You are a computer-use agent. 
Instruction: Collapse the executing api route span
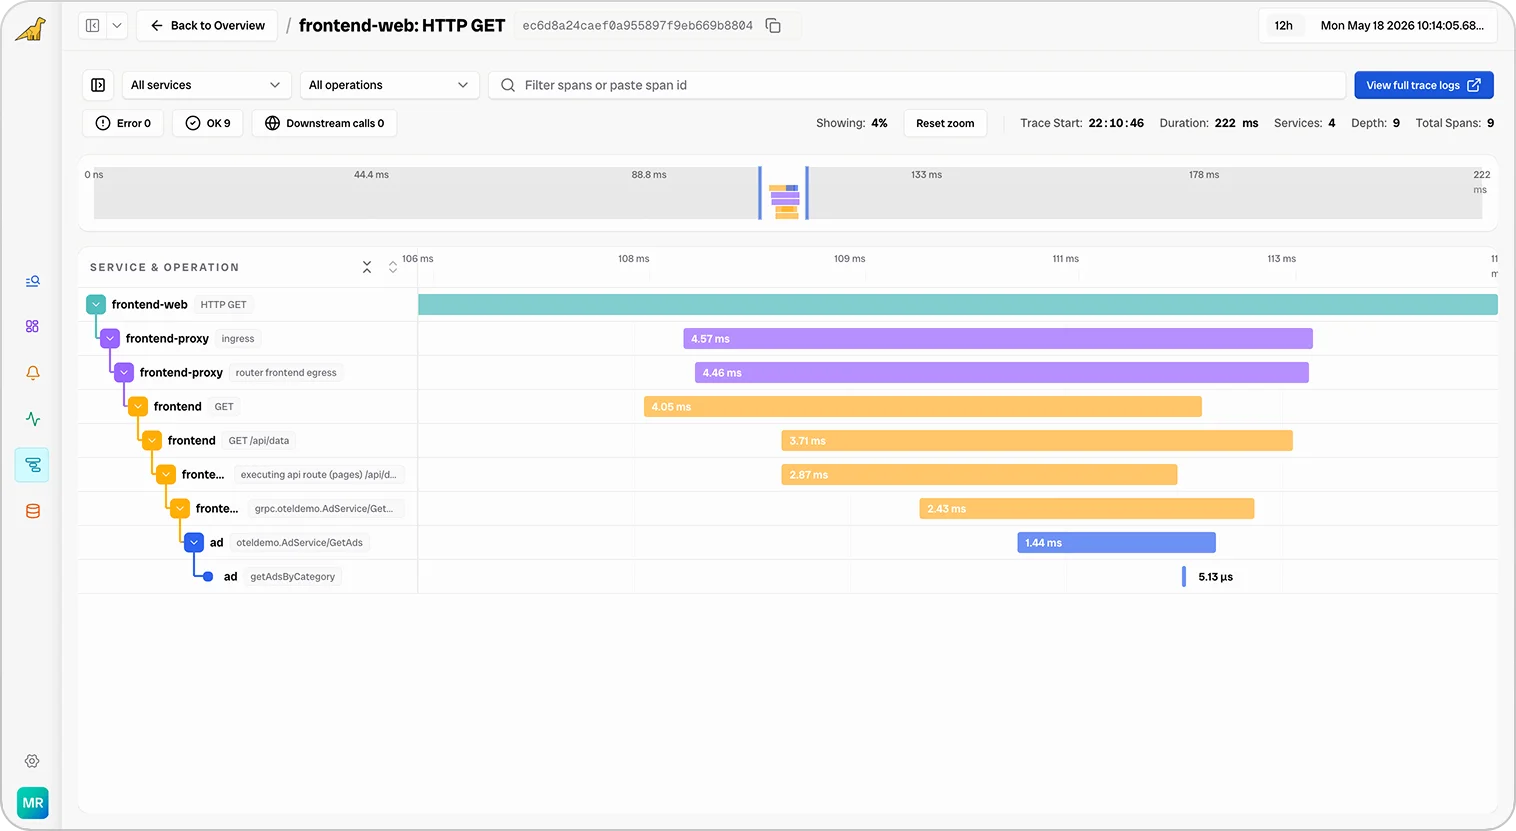(x=166, y=474)
